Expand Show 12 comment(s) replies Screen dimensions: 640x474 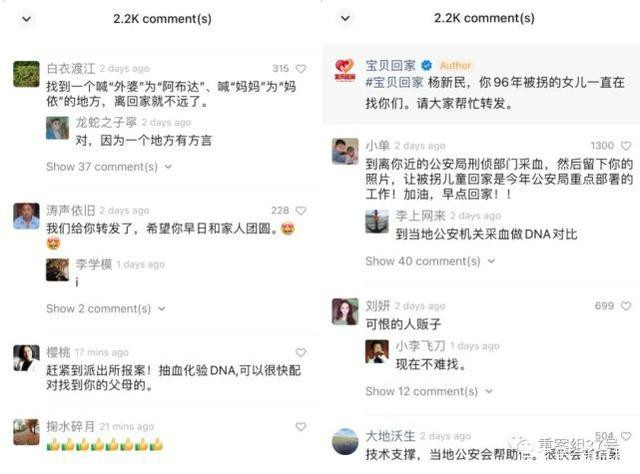coord(429,391)
